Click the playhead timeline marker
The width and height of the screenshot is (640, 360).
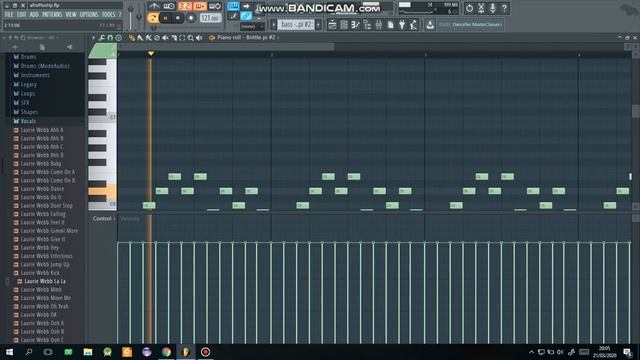(151, 53)
